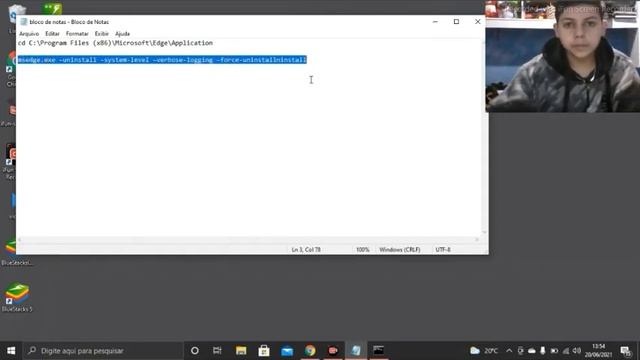Screen dimensions: 640x360
Task: Click the down arrow of vertical scrollbar
Action: pos(484,233)
